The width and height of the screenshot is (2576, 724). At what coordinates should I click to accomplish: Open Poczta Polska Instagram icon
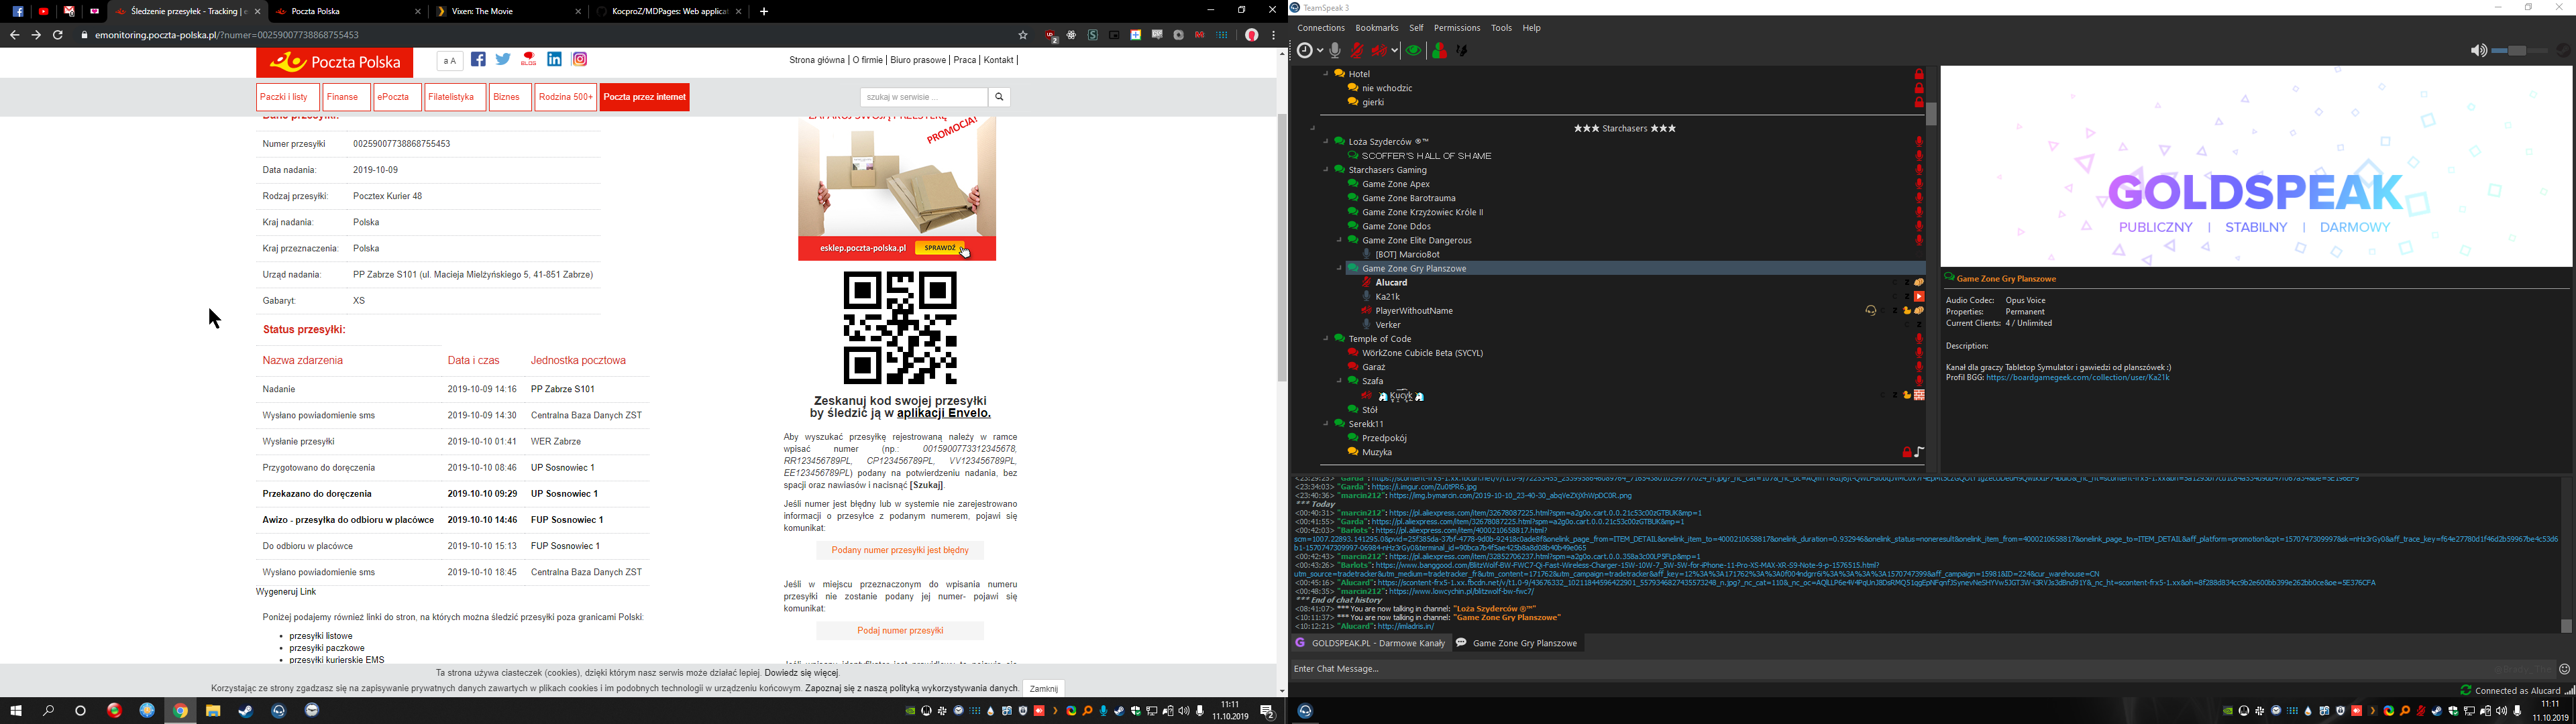[580, 60]
